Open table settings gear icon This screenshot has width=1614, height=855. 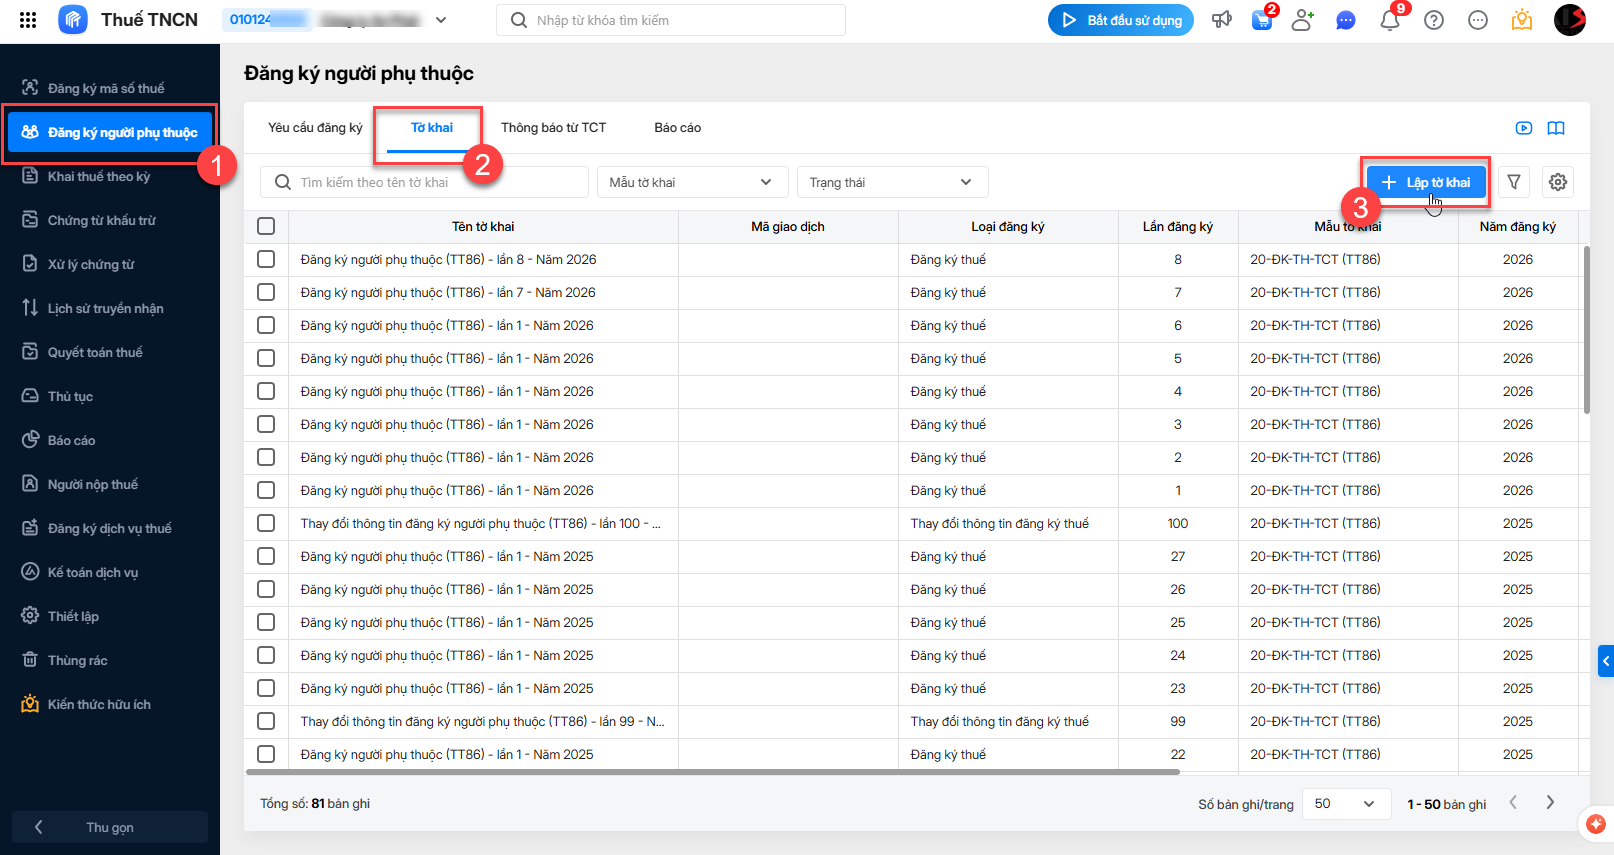pos(1558,182)
